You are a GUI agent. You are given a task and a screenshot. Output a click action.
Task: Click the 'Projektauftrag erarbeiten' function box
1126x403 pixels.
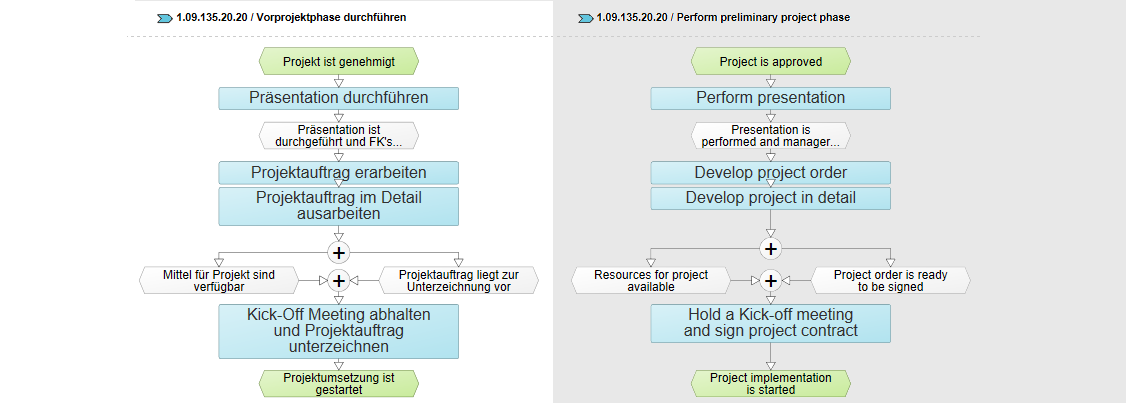tap(339, 173)
